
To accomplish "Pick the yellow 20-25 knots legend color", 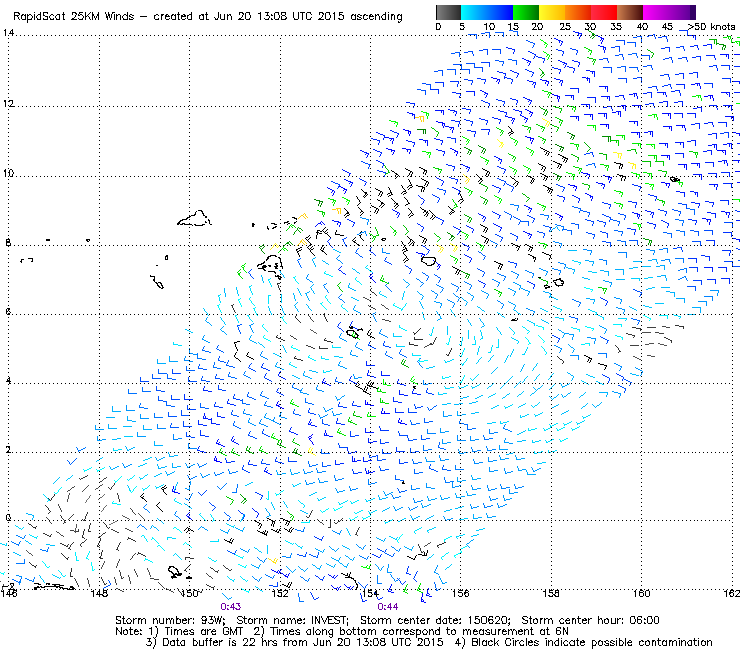I will pyautogui.click(x=552, y=12).
